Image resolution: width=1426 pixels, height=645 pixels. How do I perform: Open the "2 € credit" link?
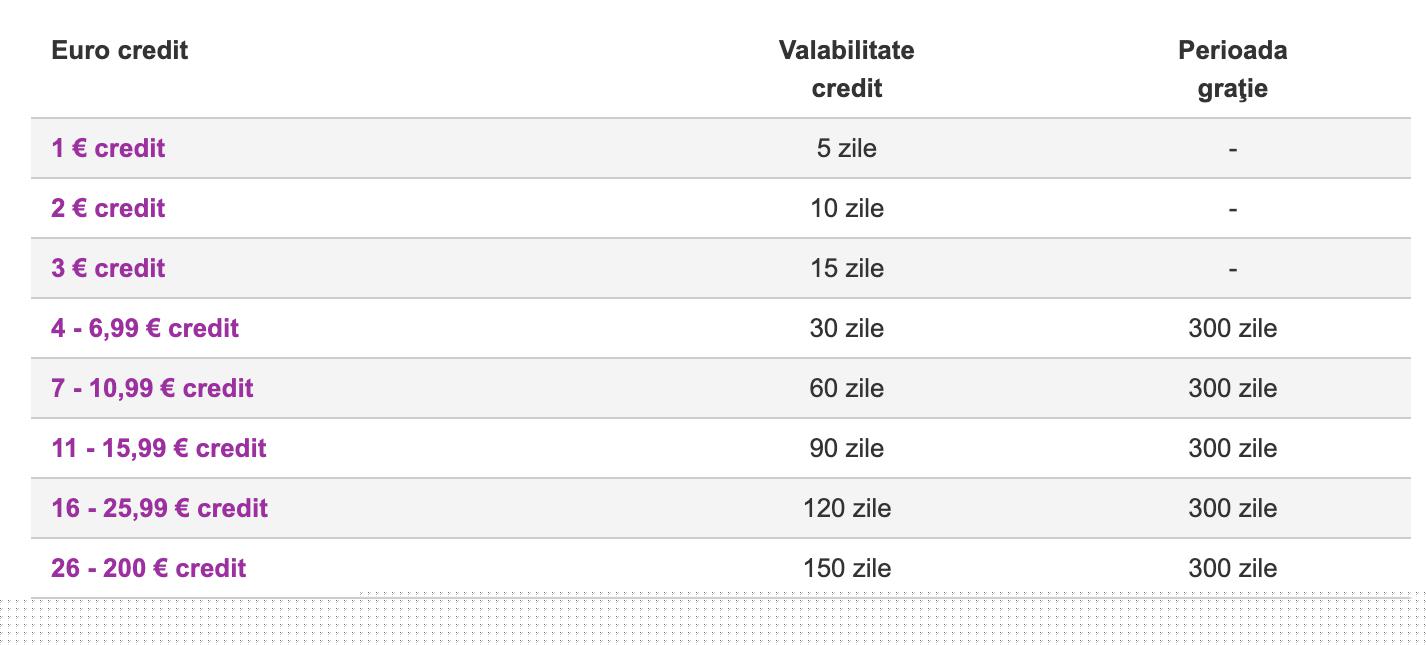click(108, 208)
